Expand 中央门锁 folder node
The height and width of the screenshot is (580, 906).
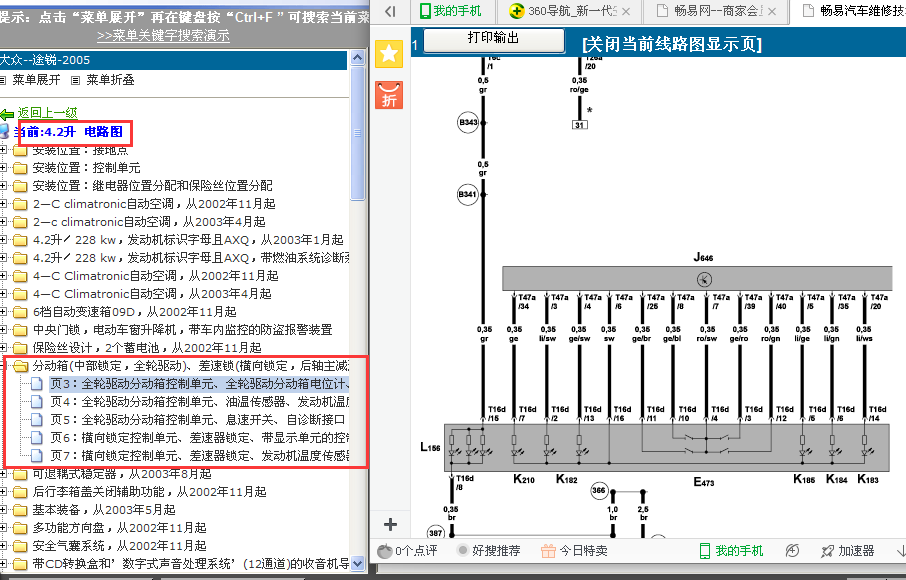pos(3,330)
